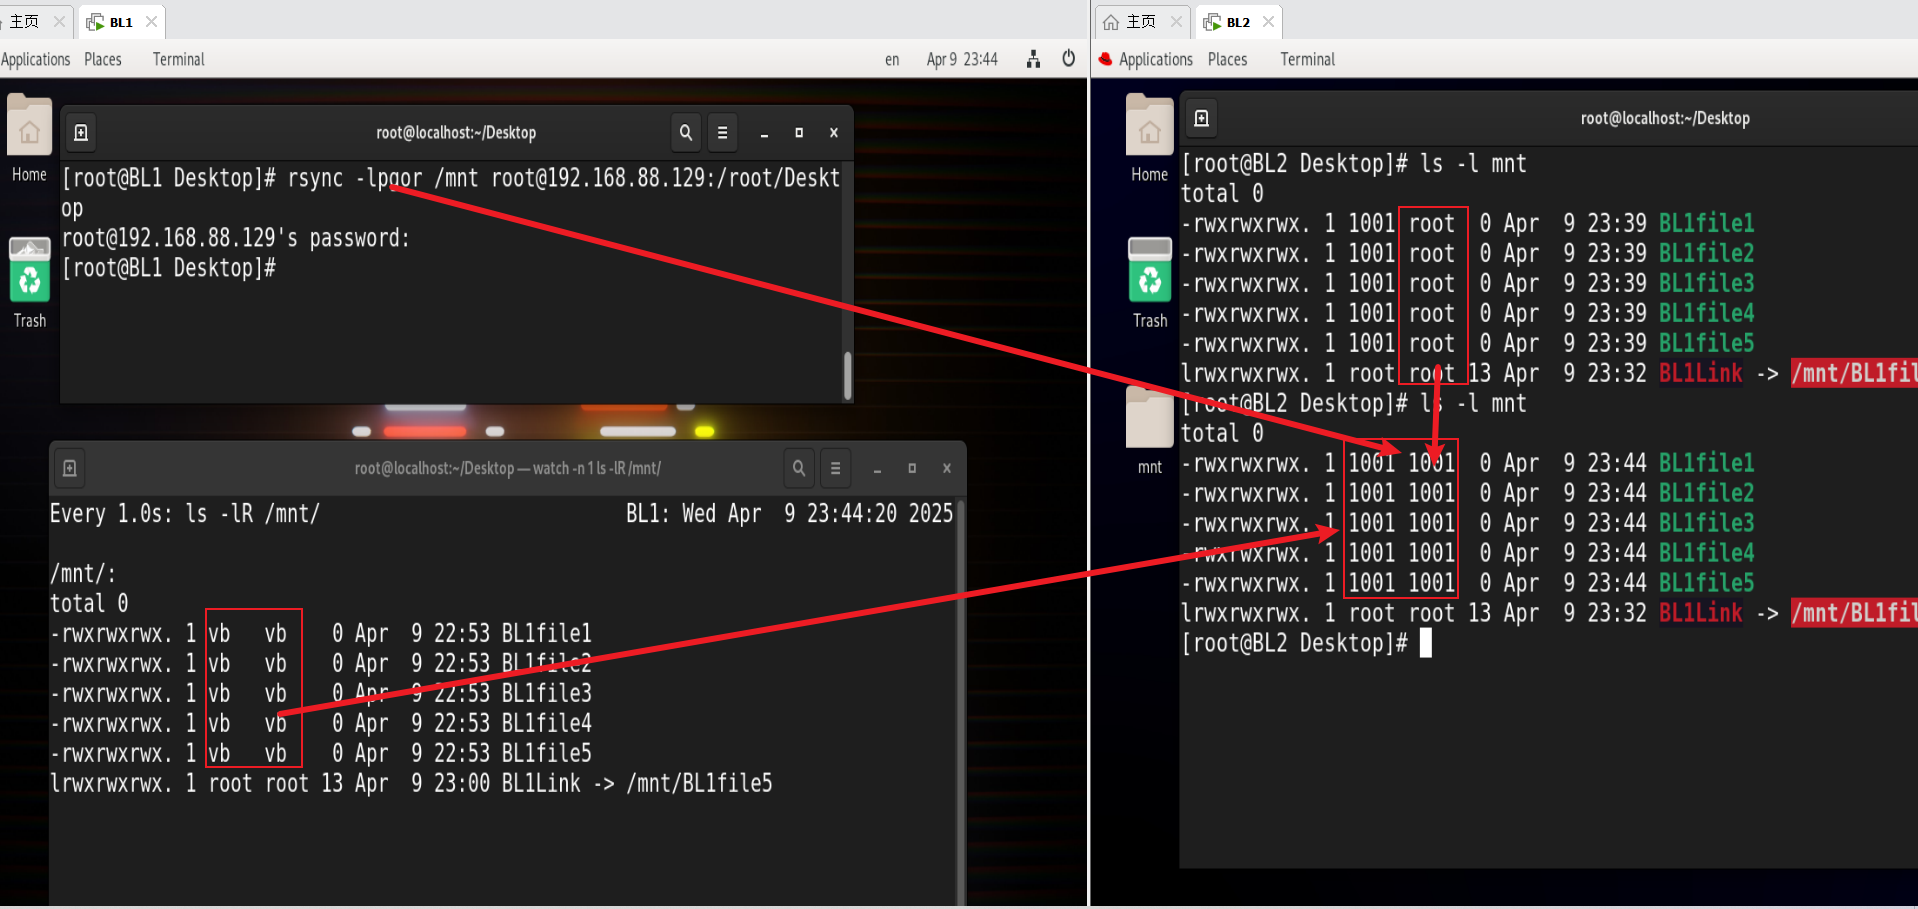
Task: Click scrollbar in rsync terminal window
Action: 848,375
